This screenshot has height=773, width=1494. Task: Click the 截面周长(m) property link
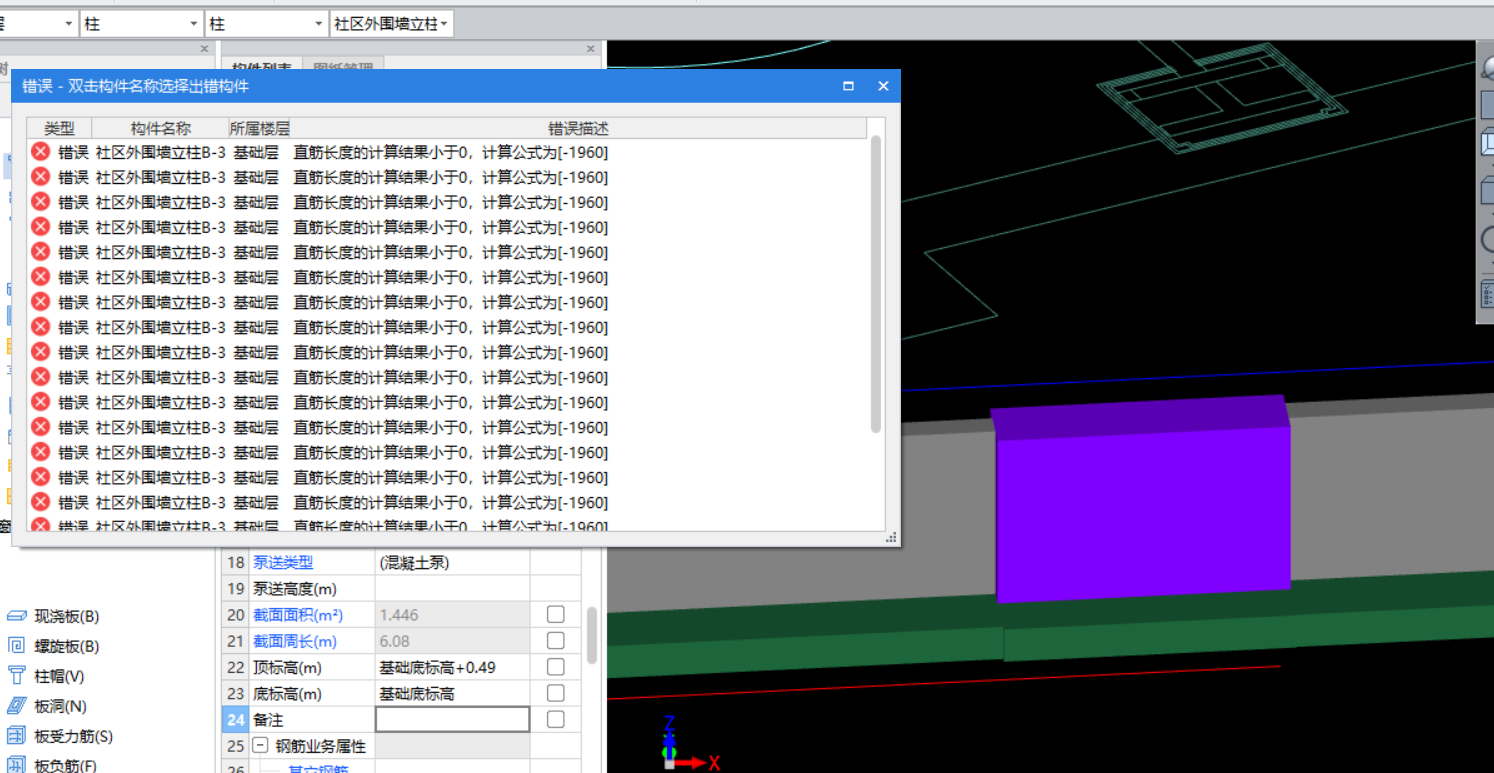tap(295, 641)
